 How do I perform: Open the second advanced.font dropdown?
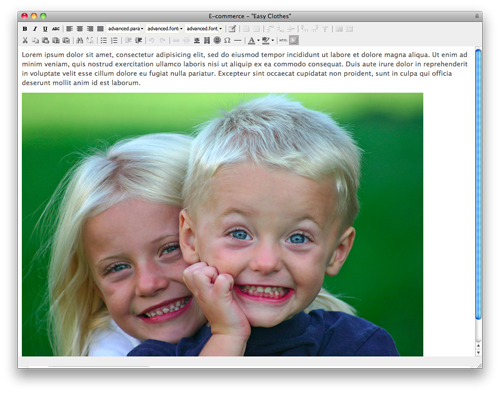[x=204, y=29]
